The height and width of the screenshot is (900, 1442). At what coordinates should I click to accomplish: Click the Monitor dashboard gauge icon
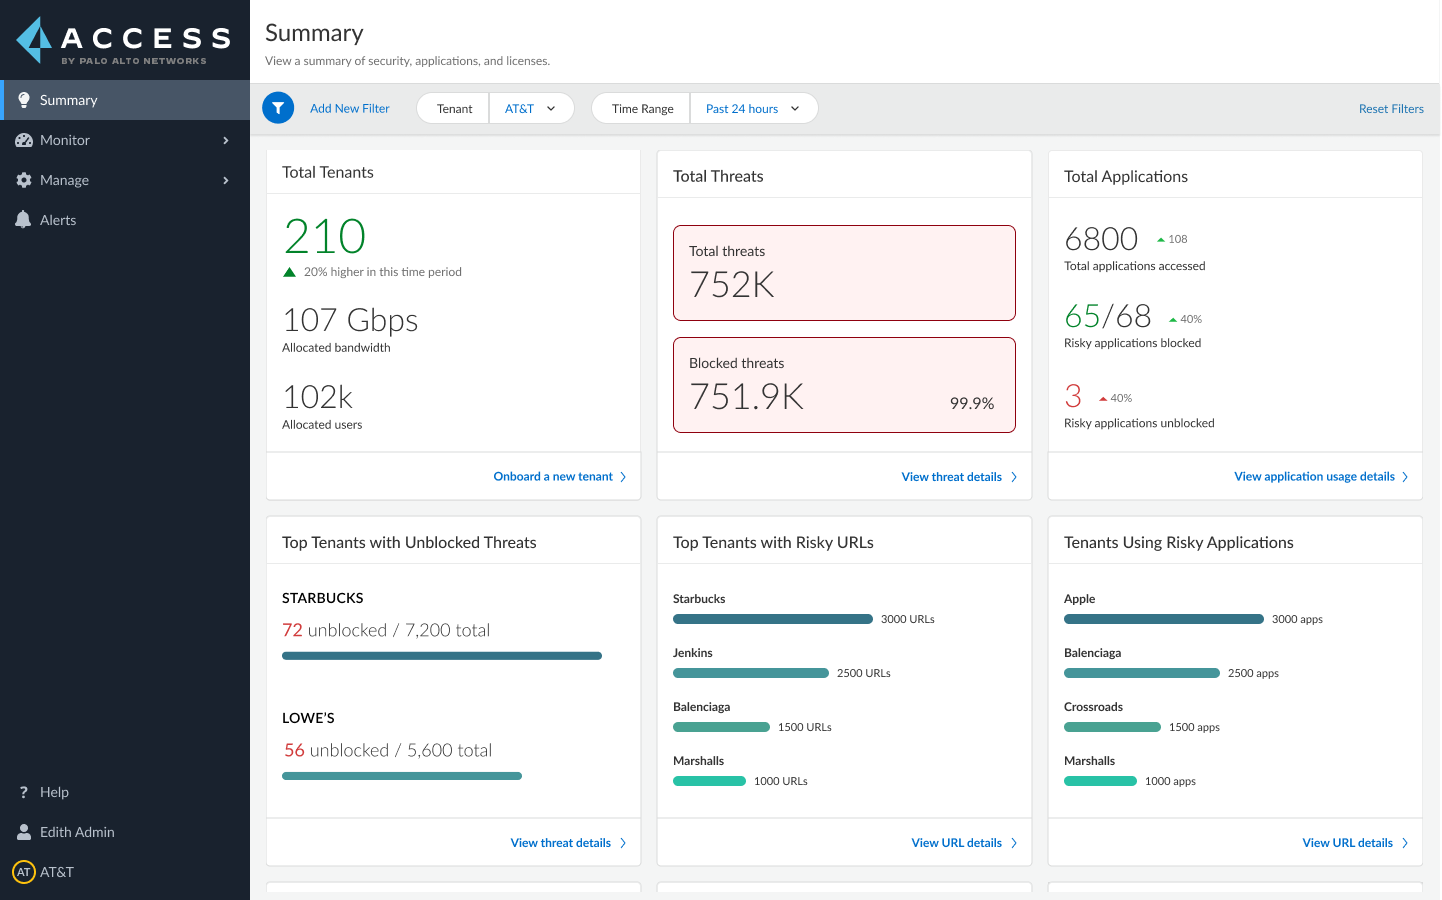point(24,140)
